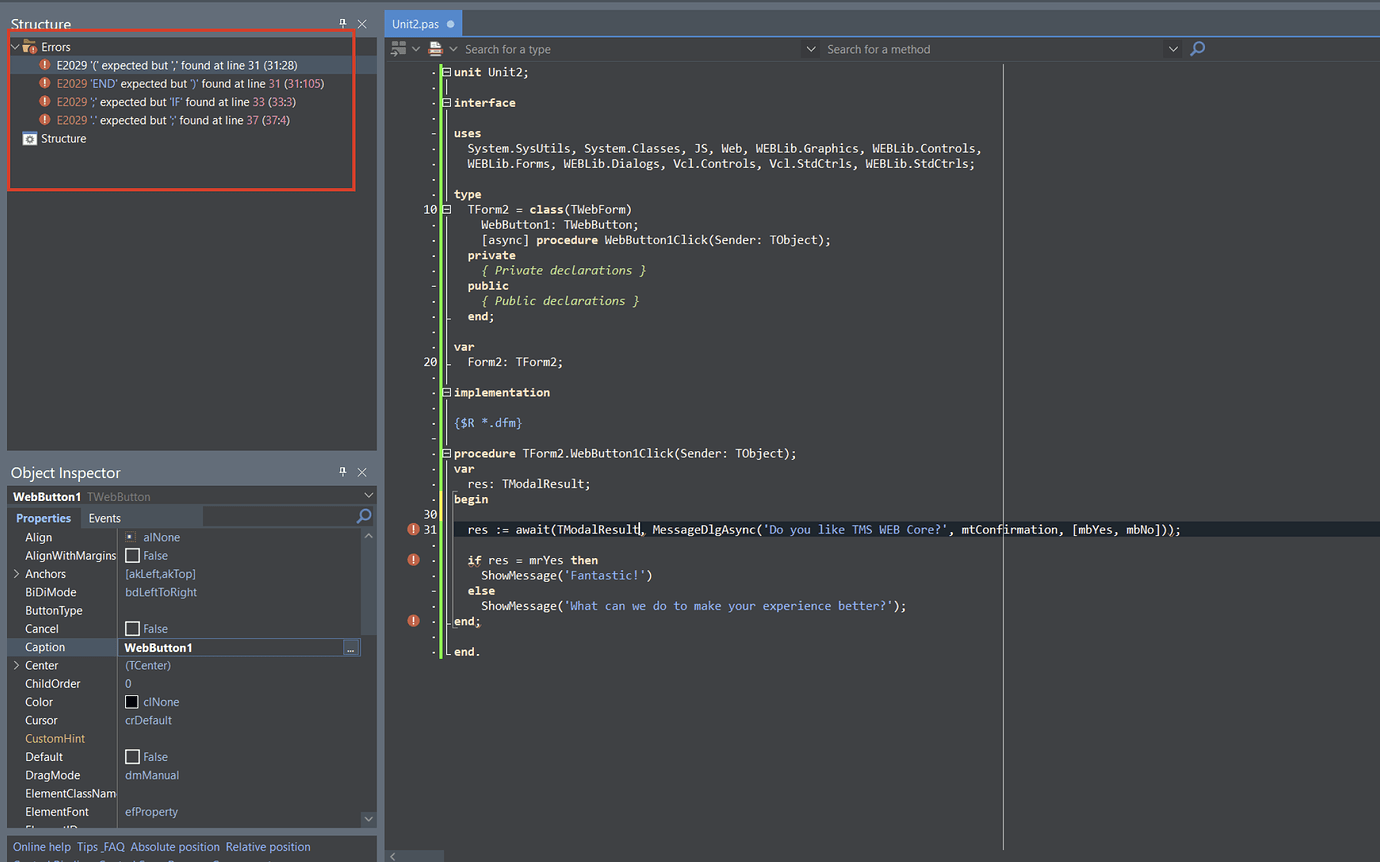
Task: Click the search magnifier in Object Inspector
Action: tap(364, 517)
